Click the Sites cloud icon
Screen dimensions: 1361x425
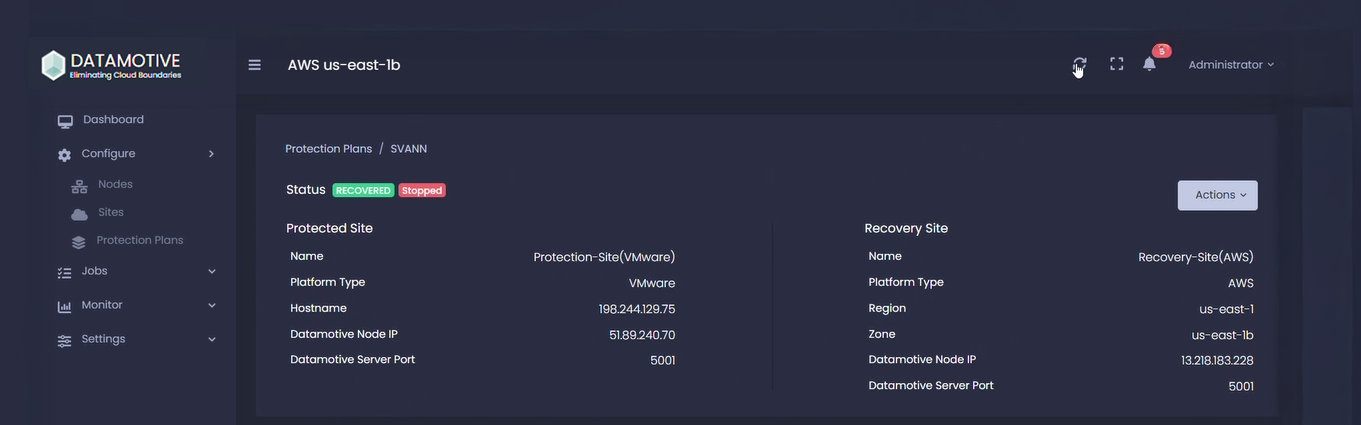[x=79, y=214]
